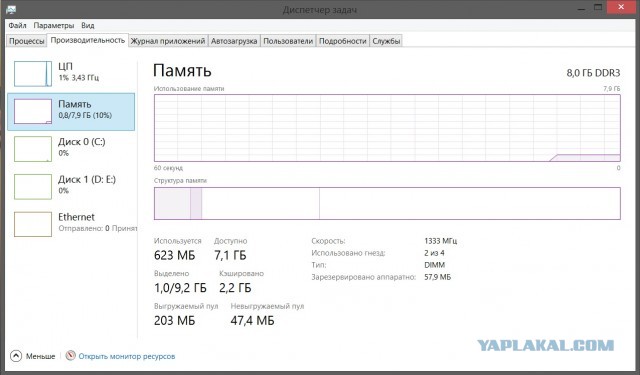Select the Ethernet sidebar item

(71, 224)
